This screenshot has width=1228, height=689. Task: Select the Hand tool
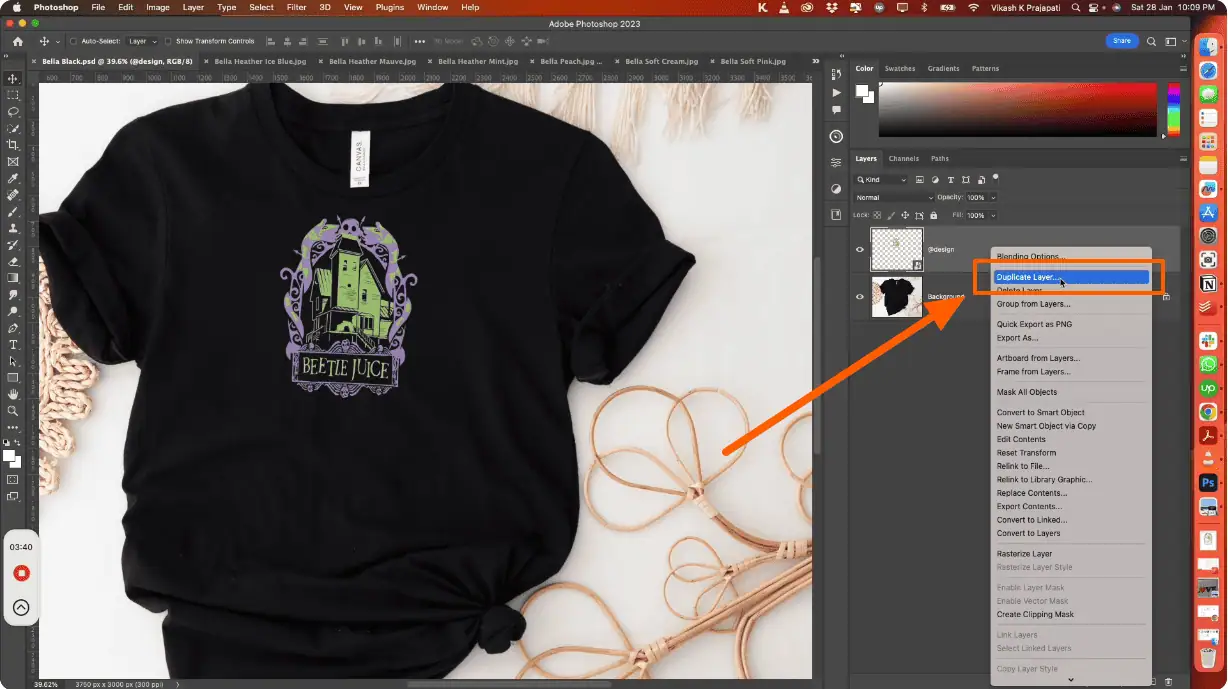pyautogui.click(x=13, y=394)
